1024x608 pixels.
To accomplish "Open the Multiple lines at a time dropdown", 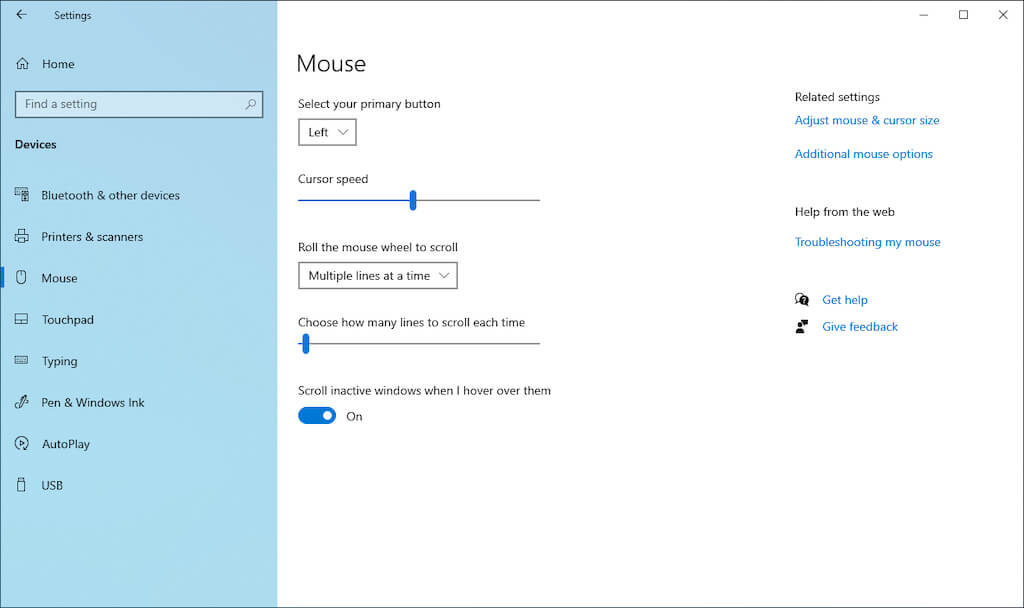I will pos(377,276).
